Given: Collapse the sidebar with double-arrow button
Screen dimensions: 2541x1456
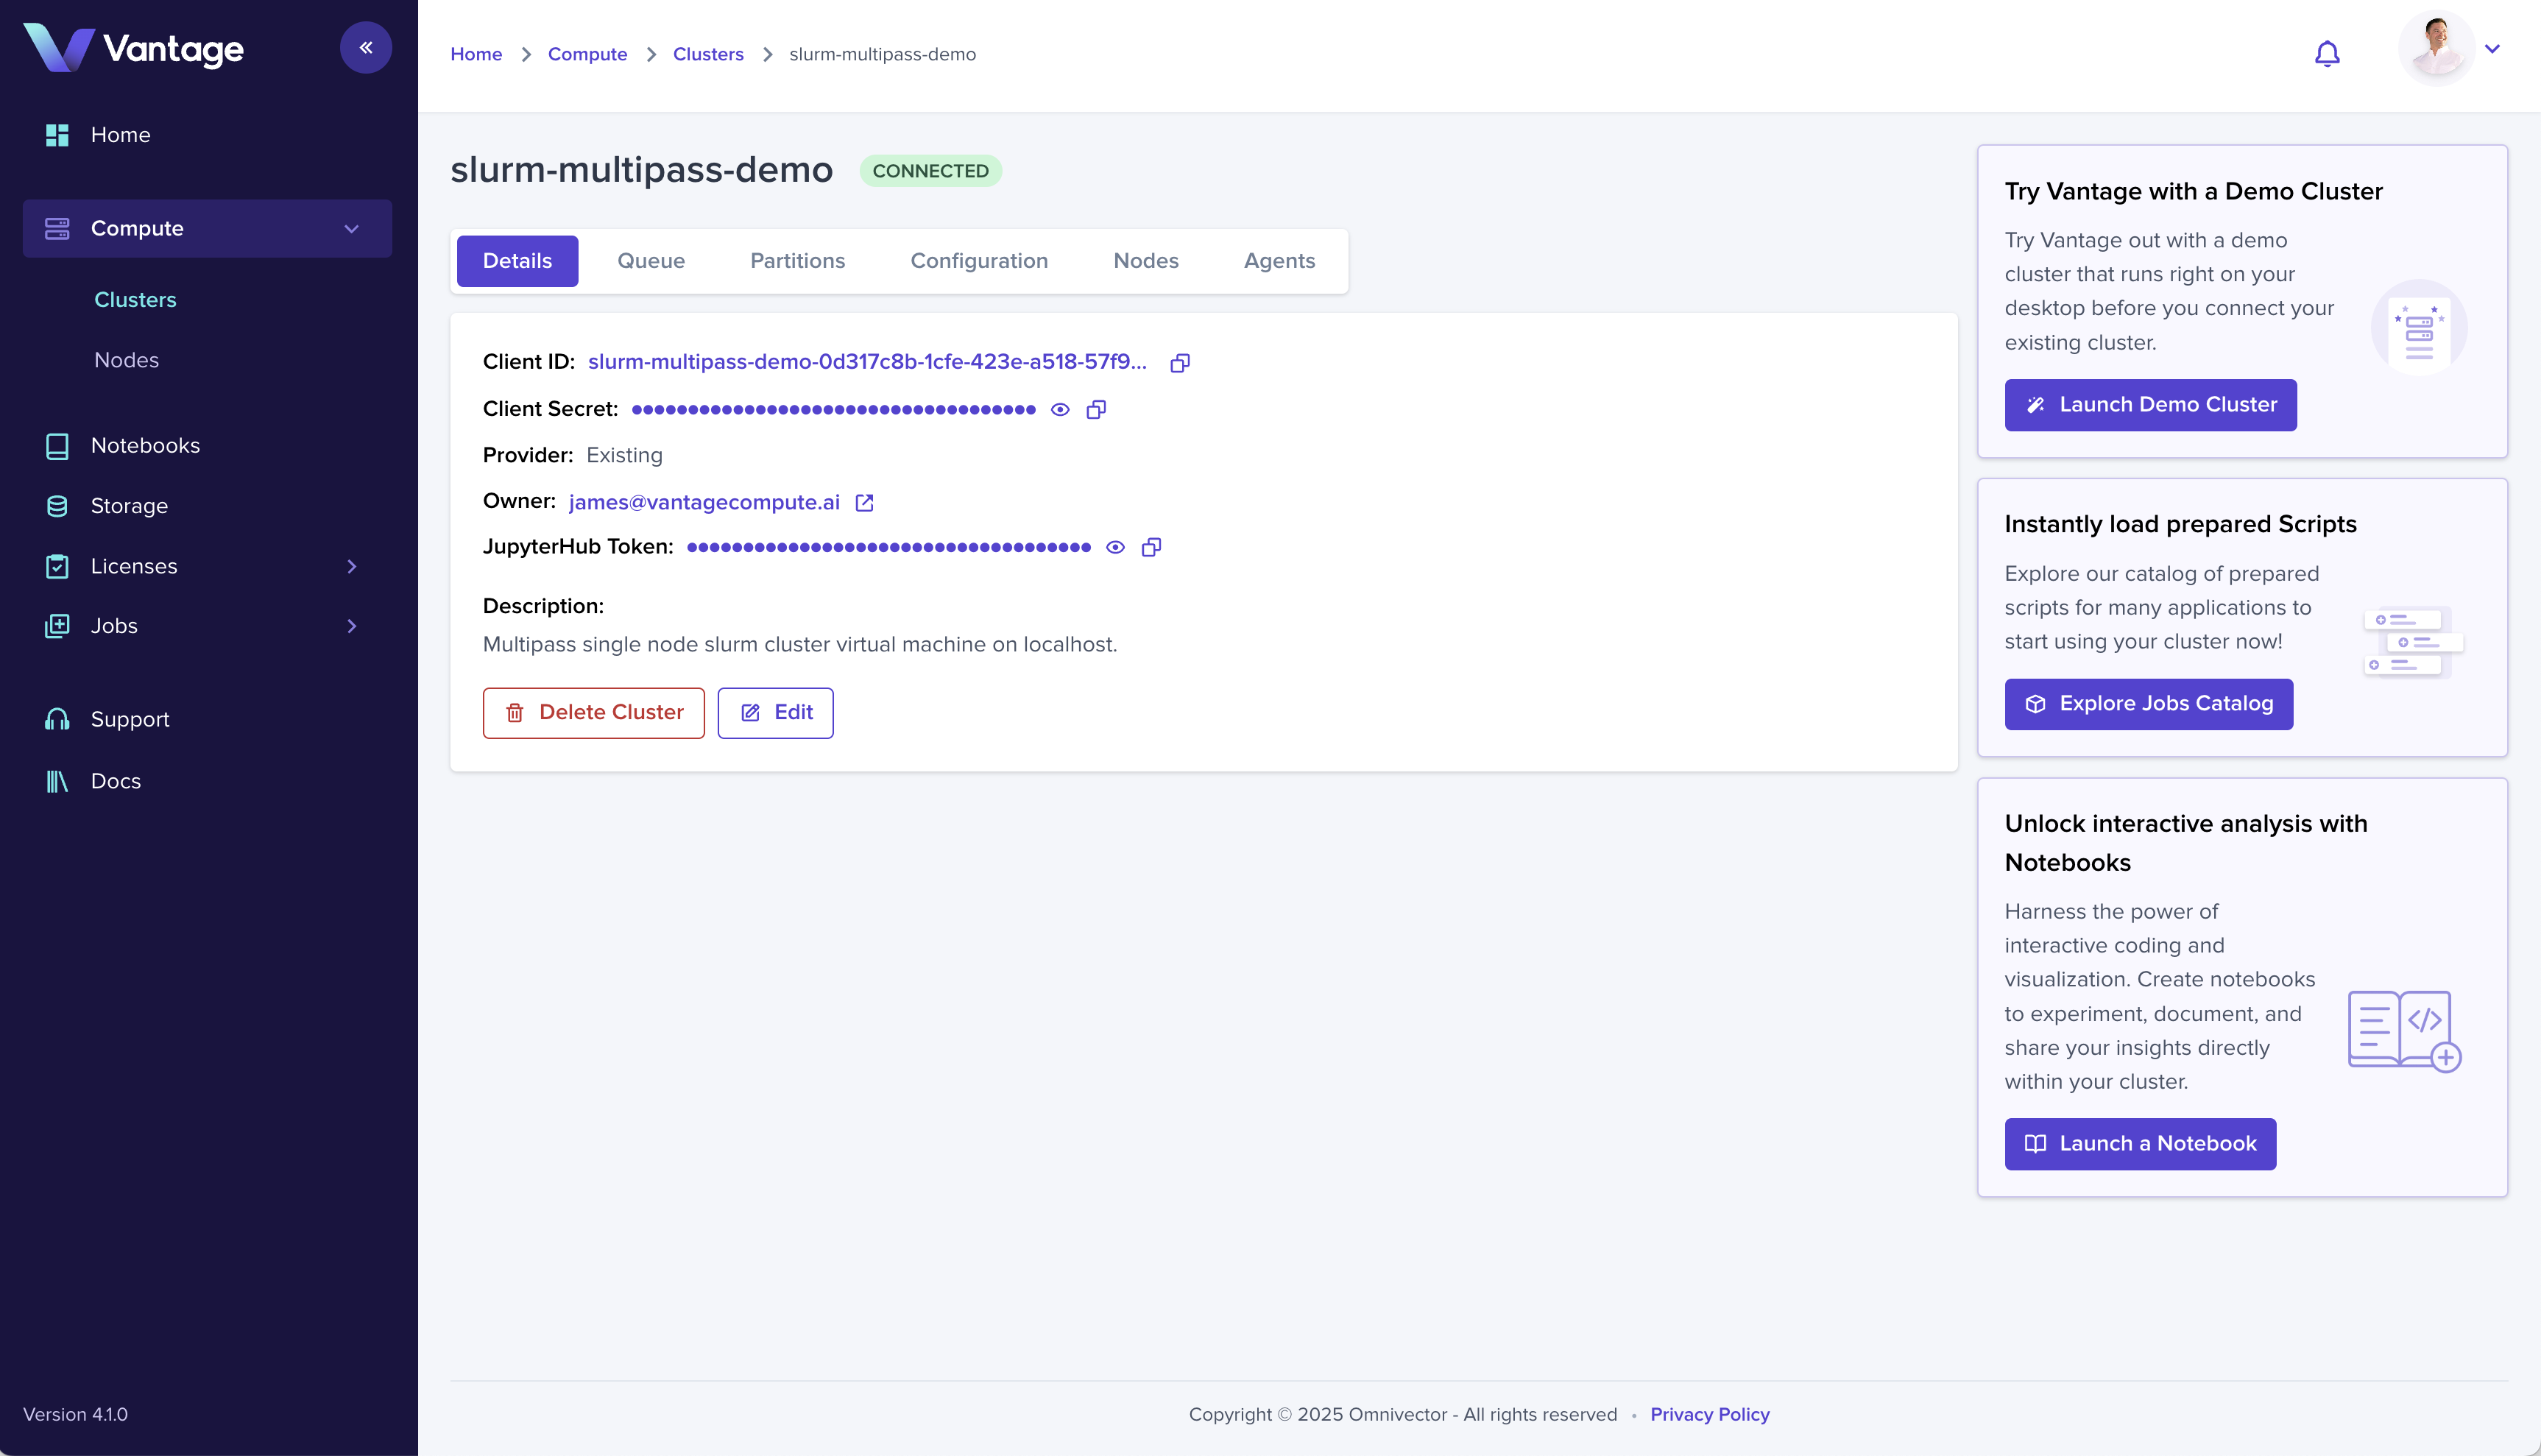Looking at the screenshot, I should (366, 48).
